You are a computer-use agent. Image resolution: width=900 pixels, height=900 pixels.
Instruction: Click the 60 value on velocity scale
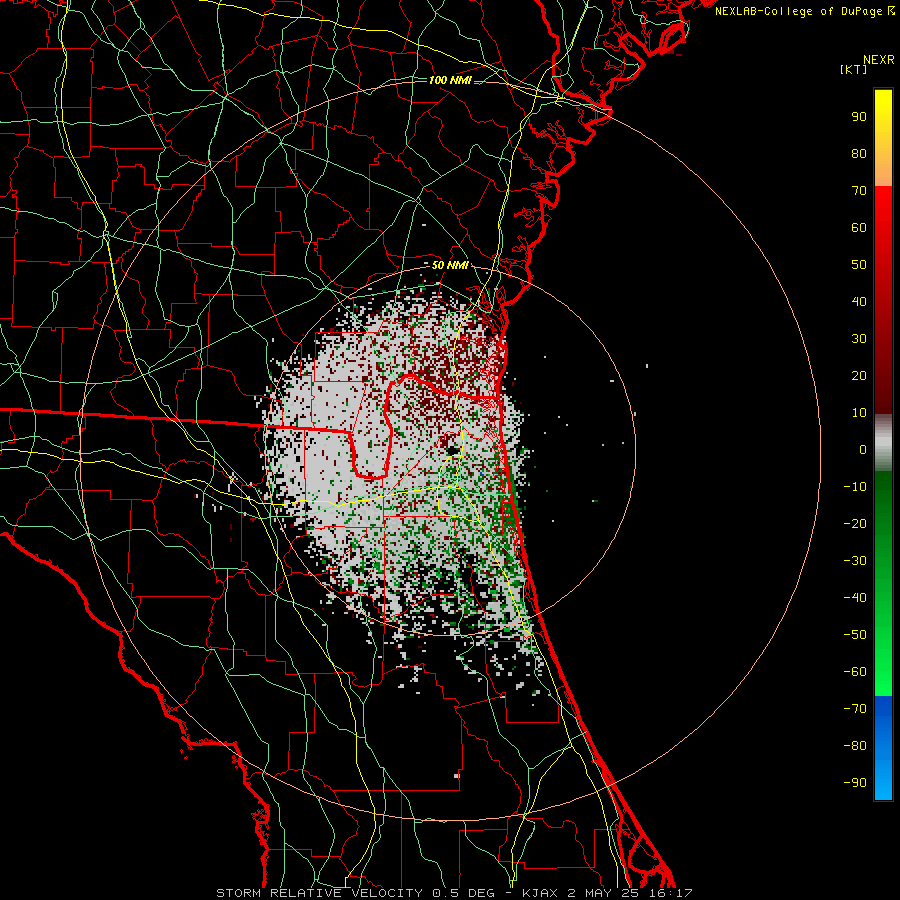[859, 228]
